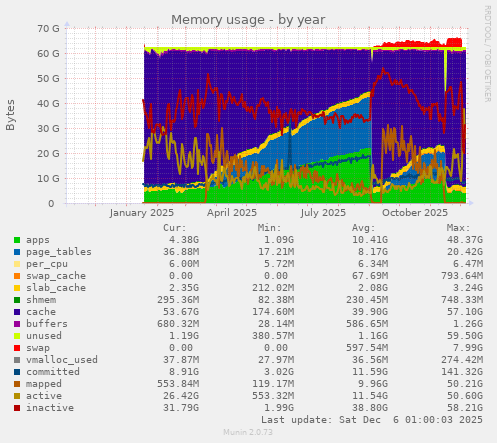Screen dimensions: 497x443
Task: Click the page_tables average value 8.17G
Action: pyautogui.click(x=373, y=252)
